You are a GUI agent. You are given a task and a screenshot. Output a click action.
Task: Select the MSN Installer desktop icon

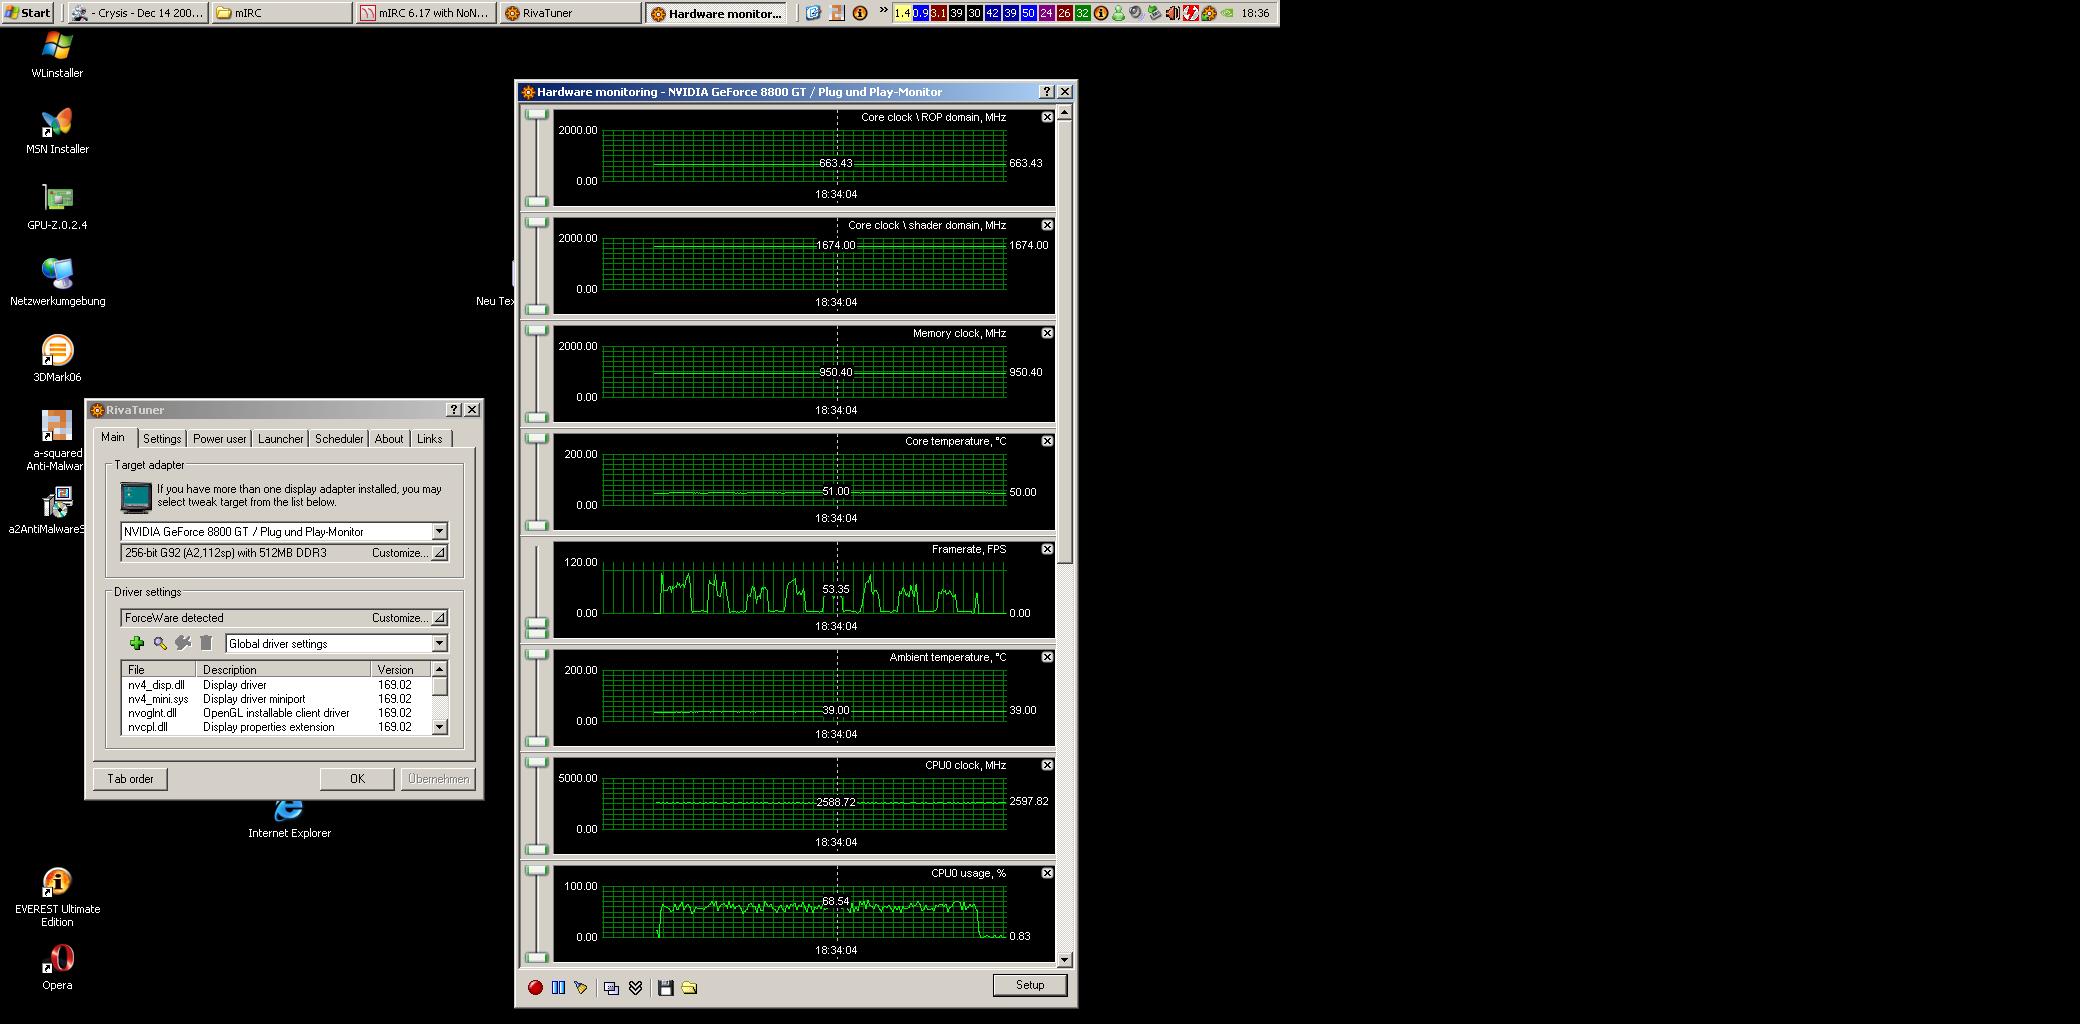click(x=57, y=130)
